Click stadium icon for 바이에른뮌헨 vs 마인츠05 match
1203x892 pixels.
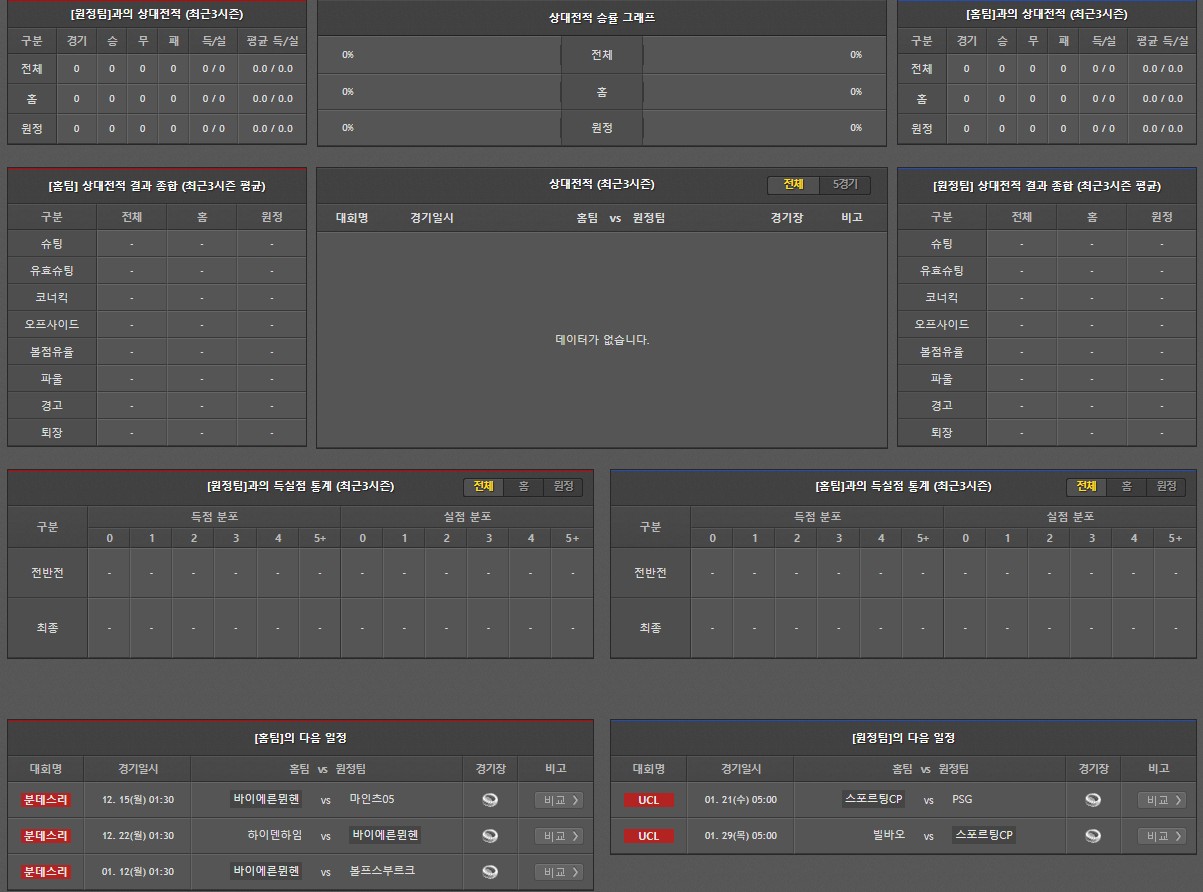pos(489,800)
